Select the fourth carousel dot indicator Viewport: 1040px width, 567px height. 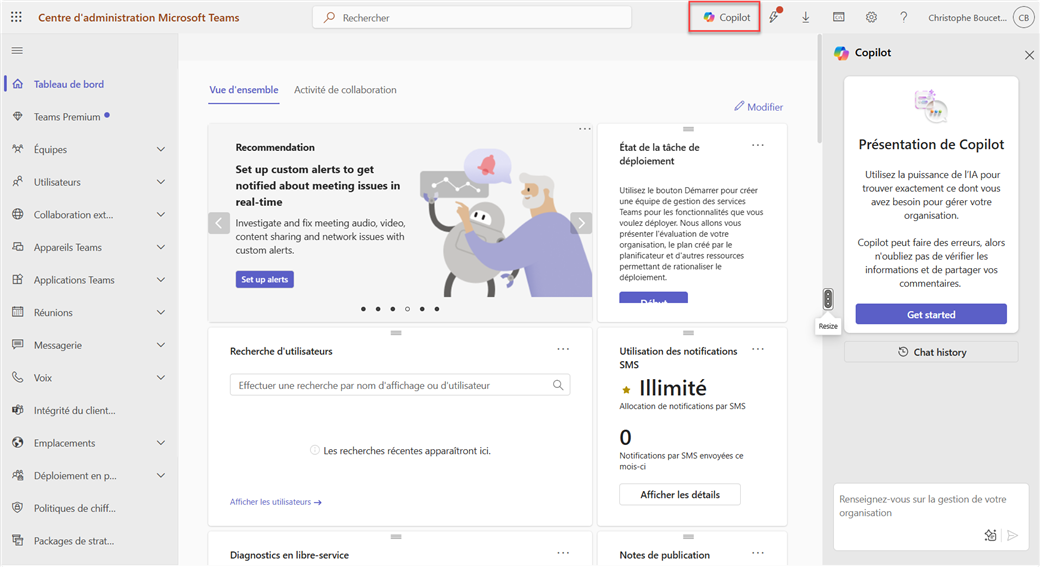(407, 309)
